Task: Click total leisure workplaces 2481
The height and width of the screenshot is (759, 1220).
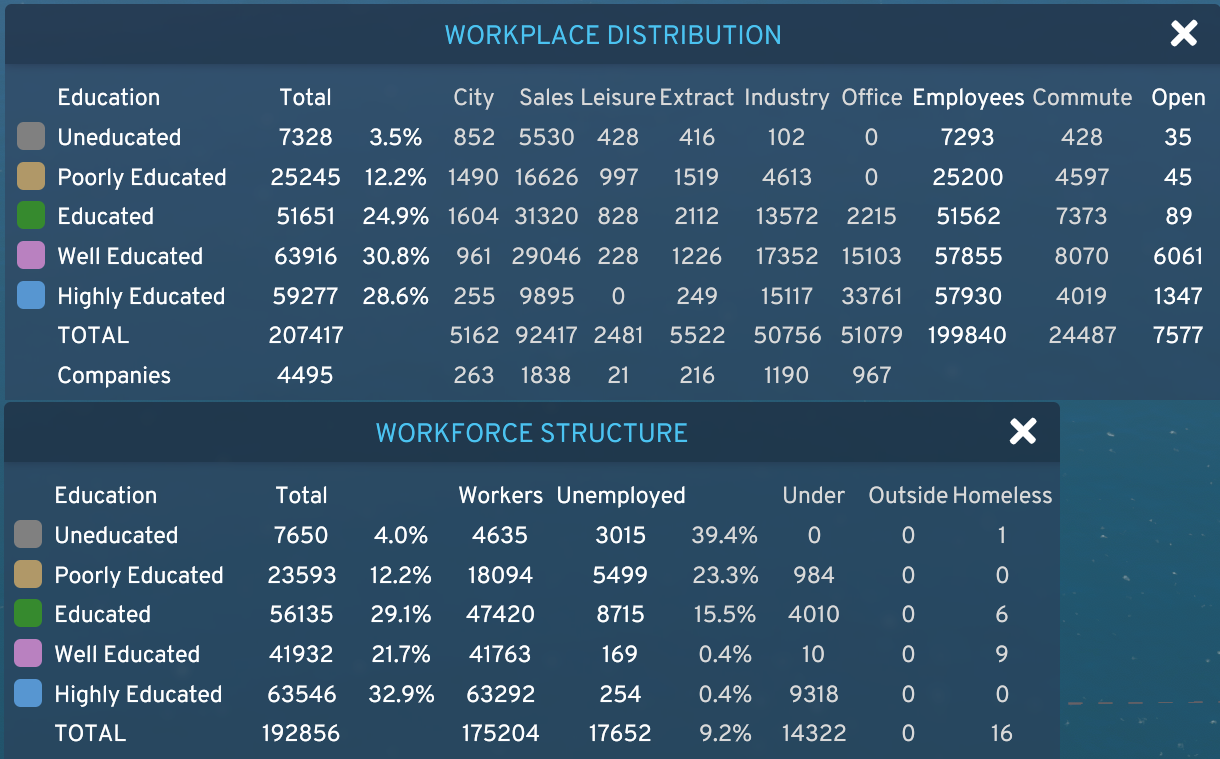Action: pyautogui.click(x=618, y=336)
